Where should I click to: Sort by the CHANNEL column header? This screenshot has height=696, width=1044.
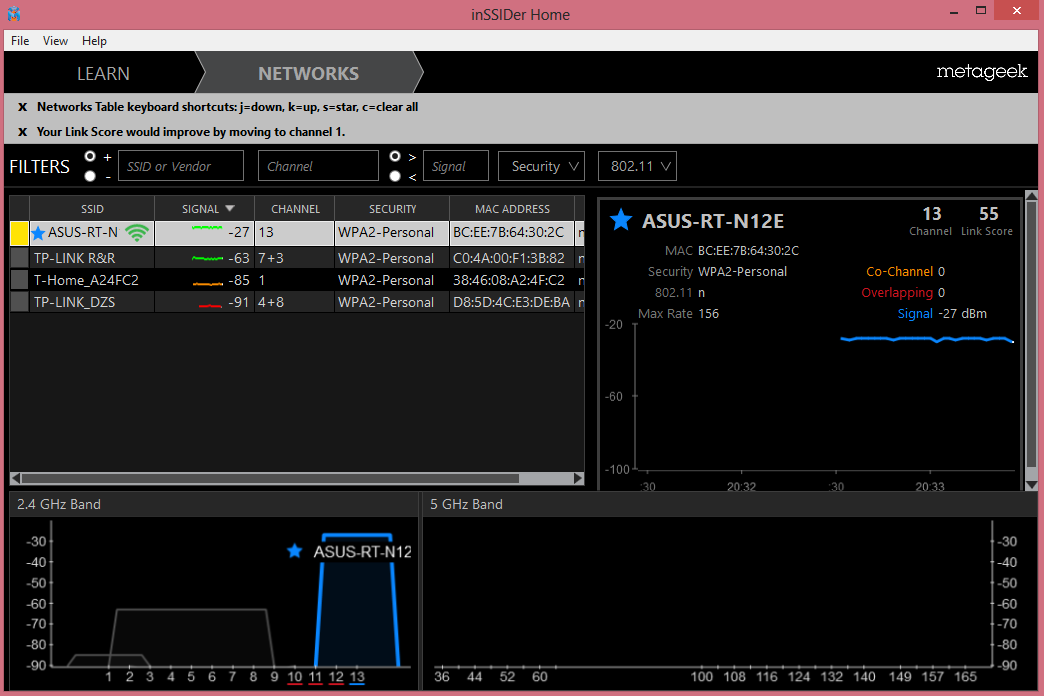[295, 208]
